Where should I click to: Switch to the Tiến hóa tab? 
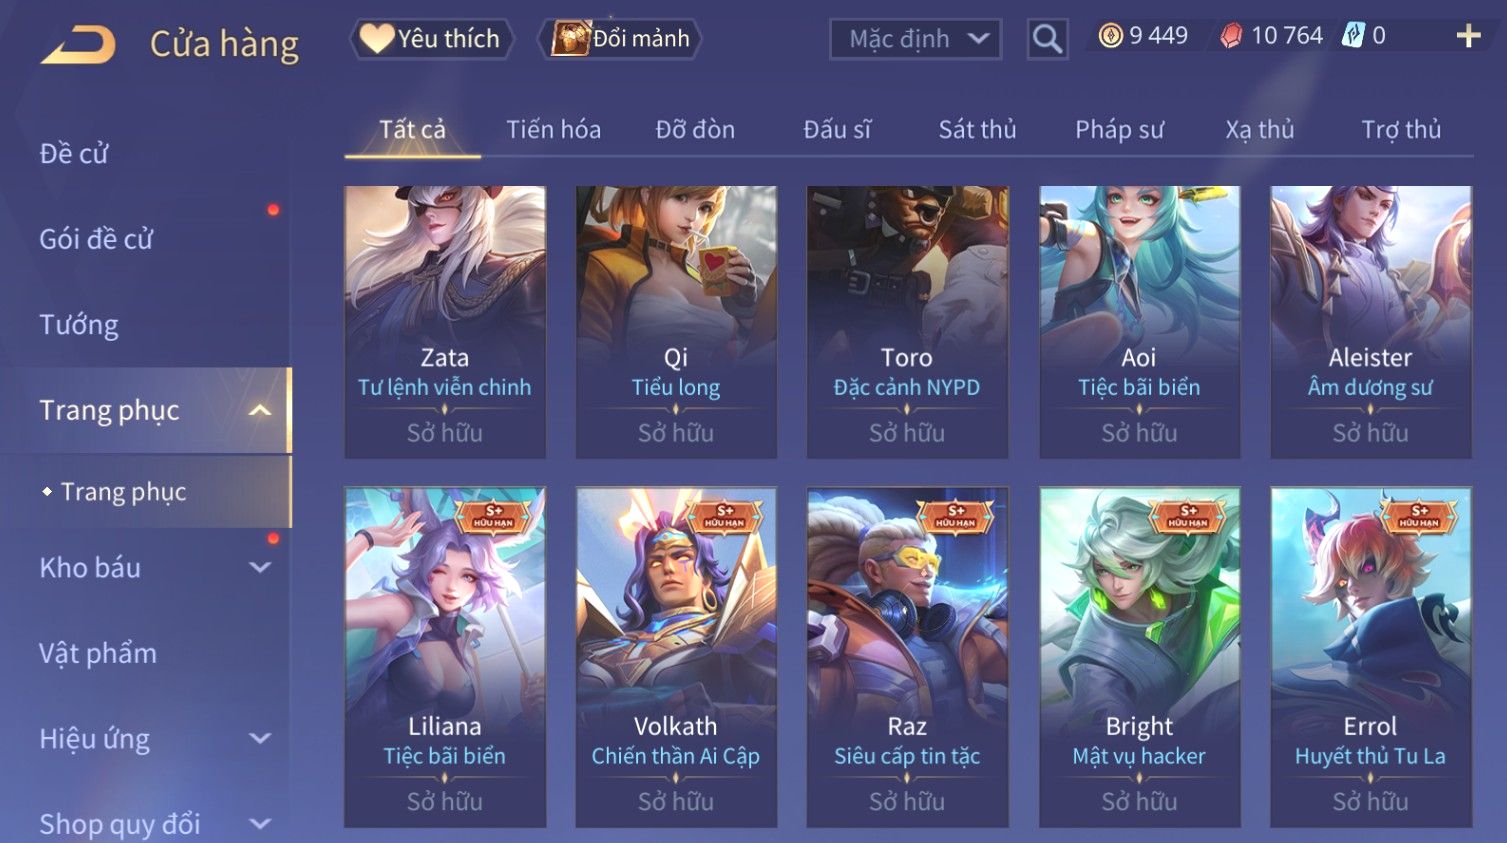point(553,130)
